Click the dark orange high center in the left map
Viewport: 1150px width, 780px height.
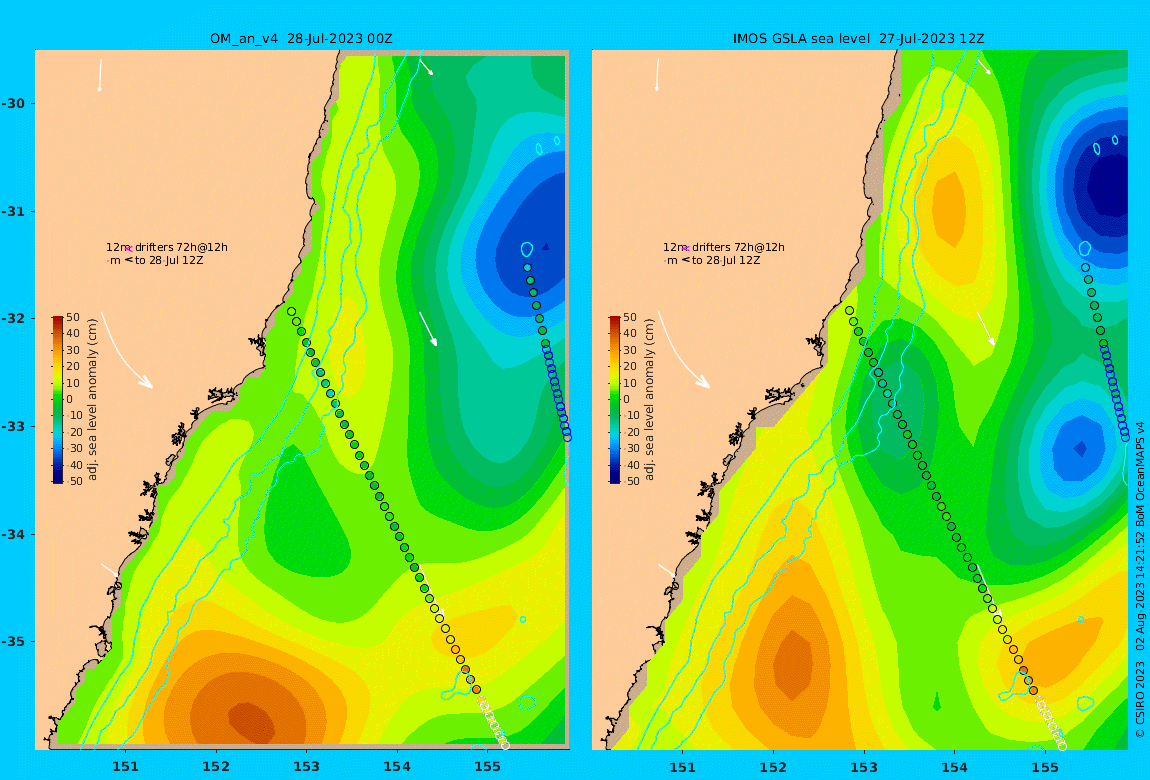tap(251, 722)
